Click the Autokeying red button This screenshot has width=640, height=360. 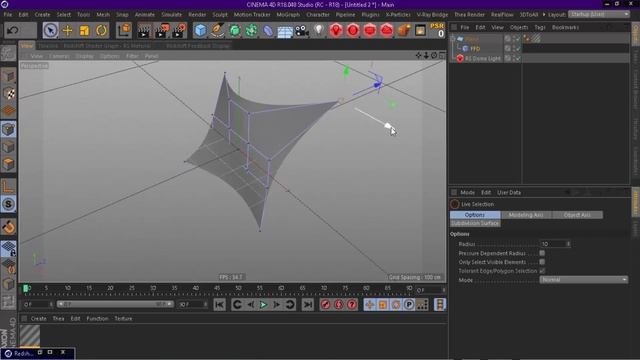point(339,304)
